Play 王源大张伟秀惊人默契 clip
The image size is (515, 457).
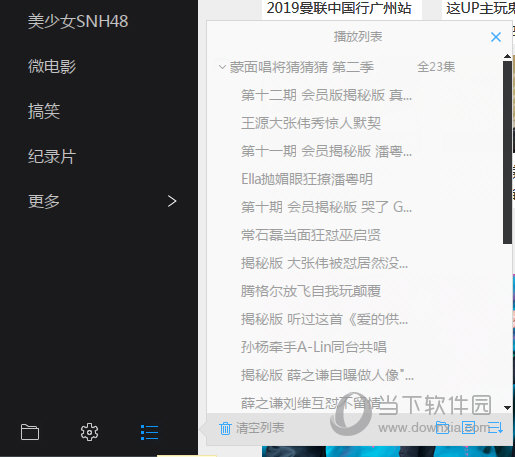[x=311, y=123]
